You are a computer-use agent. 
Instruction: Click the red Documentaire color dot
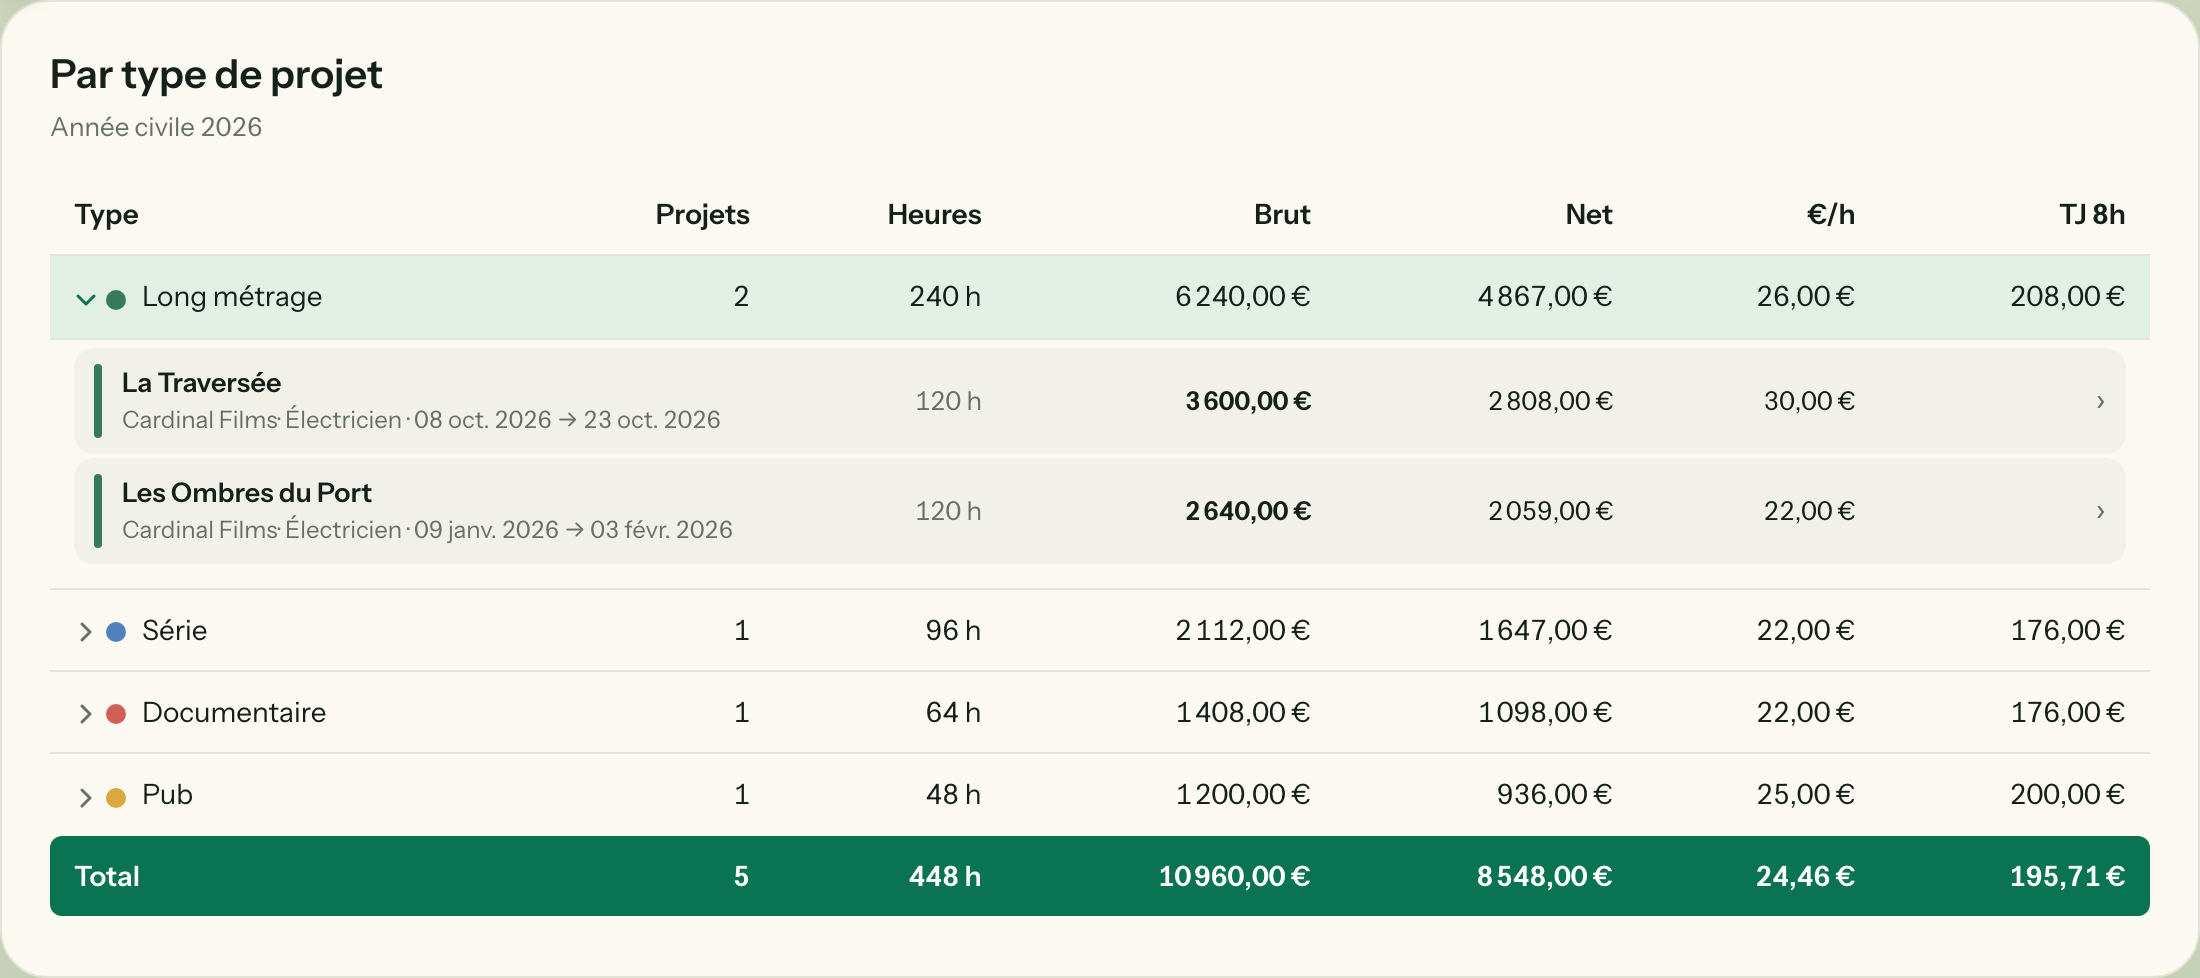tap(116, 714)
